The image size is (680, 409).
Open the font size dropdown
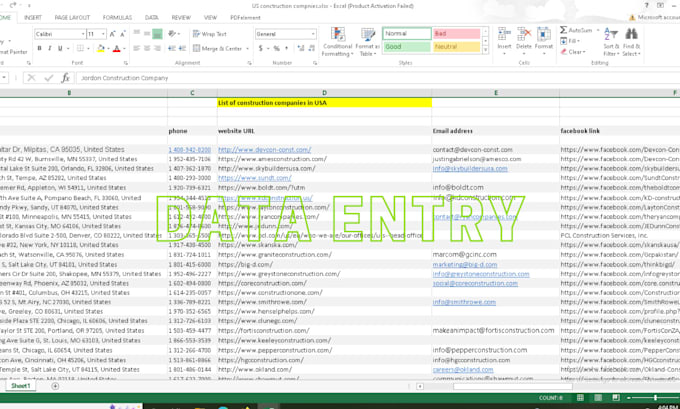coord(103,34)
